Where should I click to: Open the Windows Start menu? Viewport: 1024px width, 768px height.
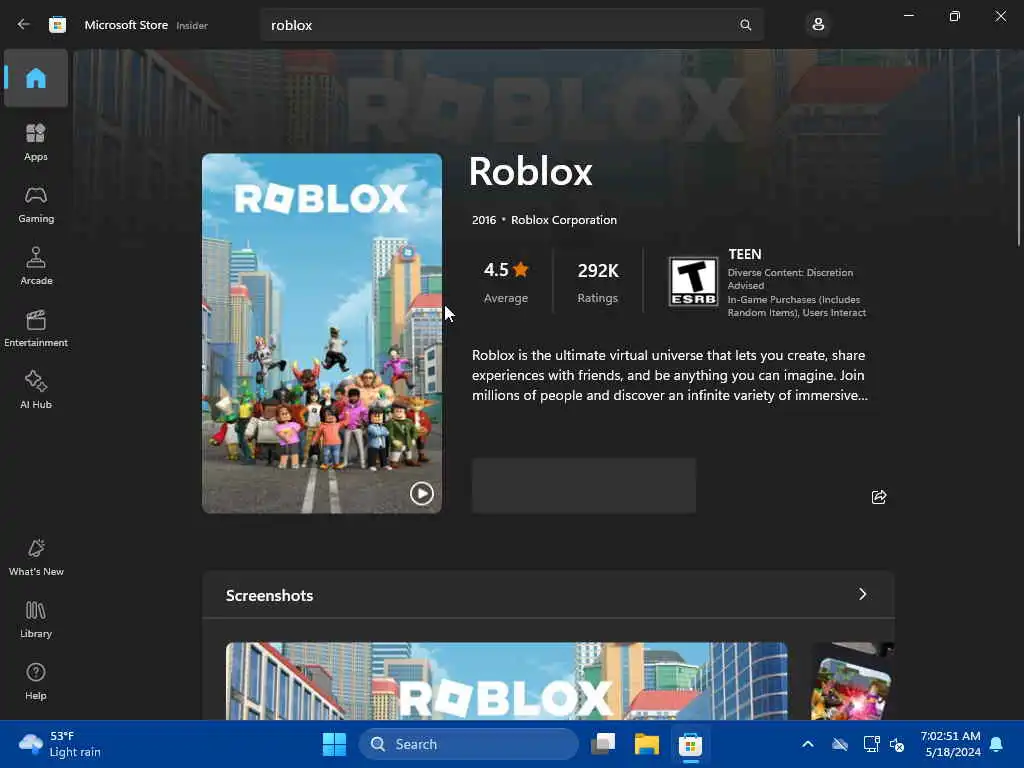[334, 744]
